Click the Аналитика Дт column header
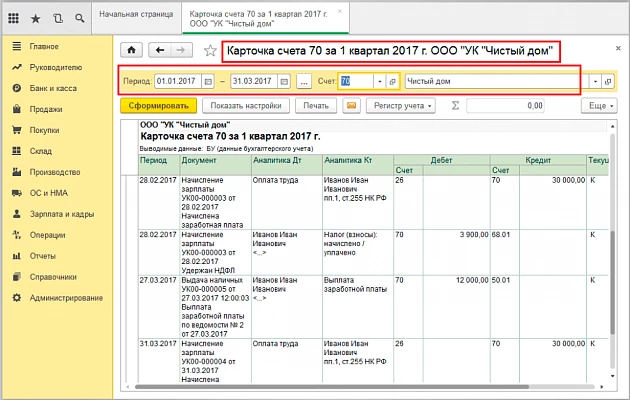 click(287, 165)
